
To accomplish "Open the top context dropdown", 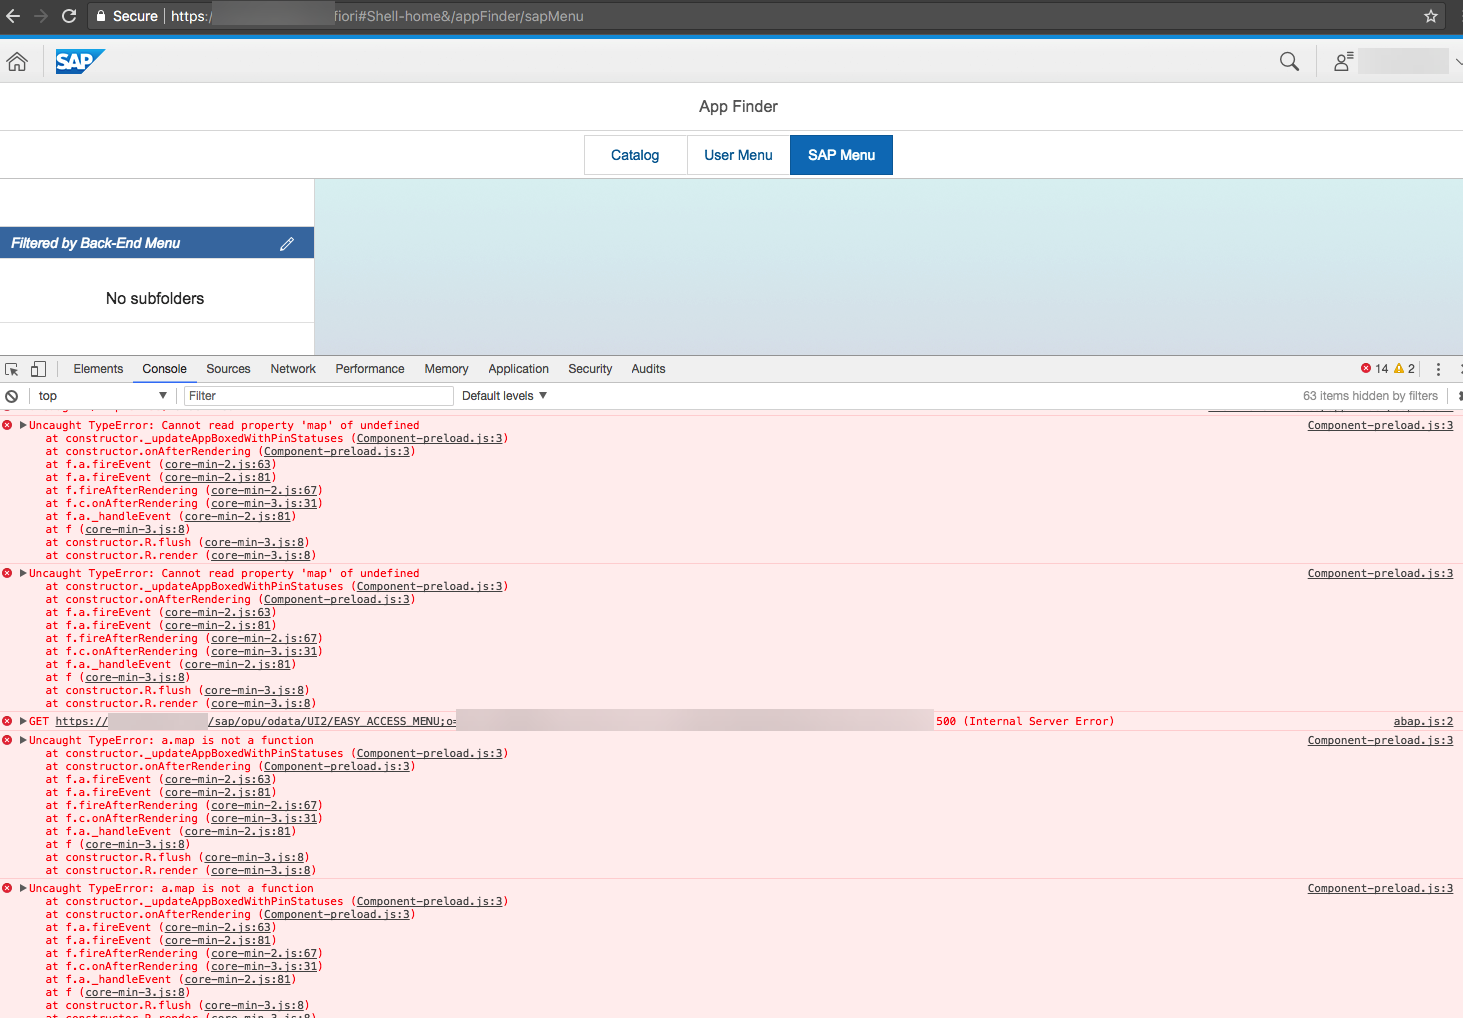I will [102, 396].
